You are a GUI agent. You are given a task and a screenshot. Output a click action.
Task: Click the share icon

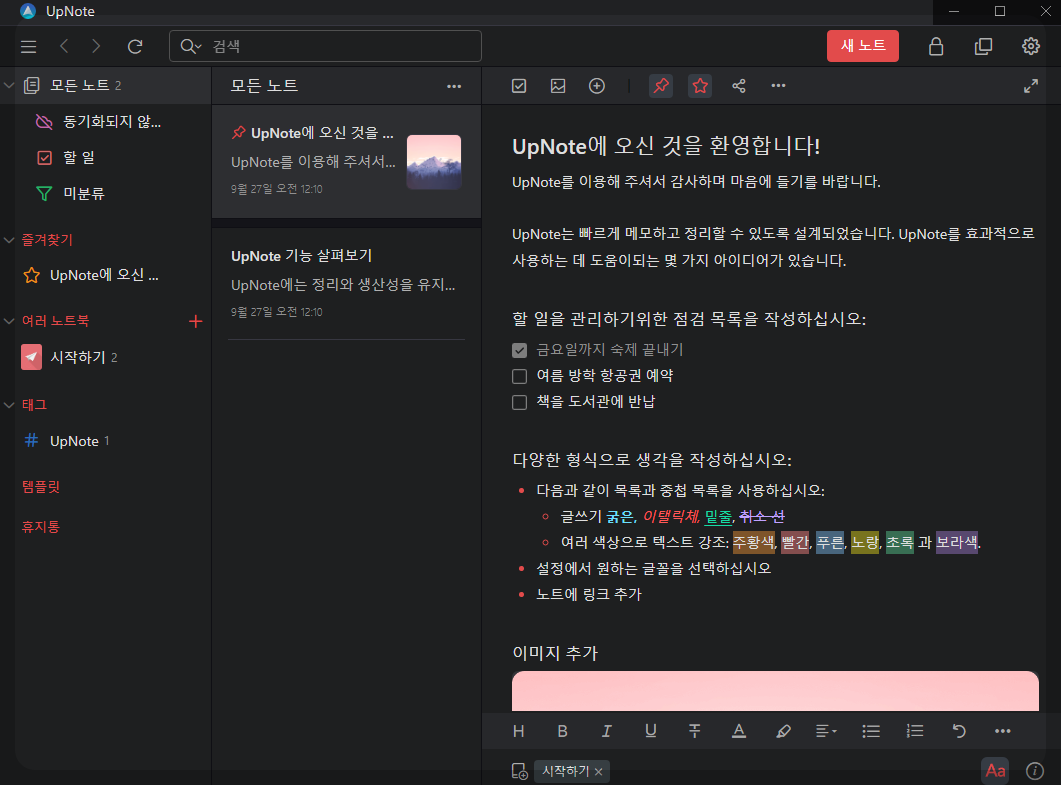click(x=739, y=86)
